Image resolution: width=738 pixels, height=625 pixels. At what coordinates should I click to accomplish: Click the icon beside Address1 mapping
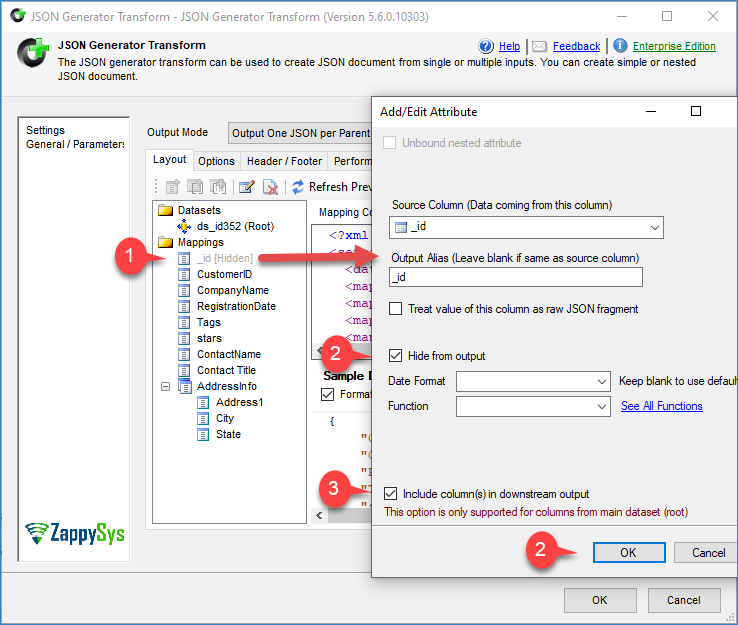(x=203, y=402)
